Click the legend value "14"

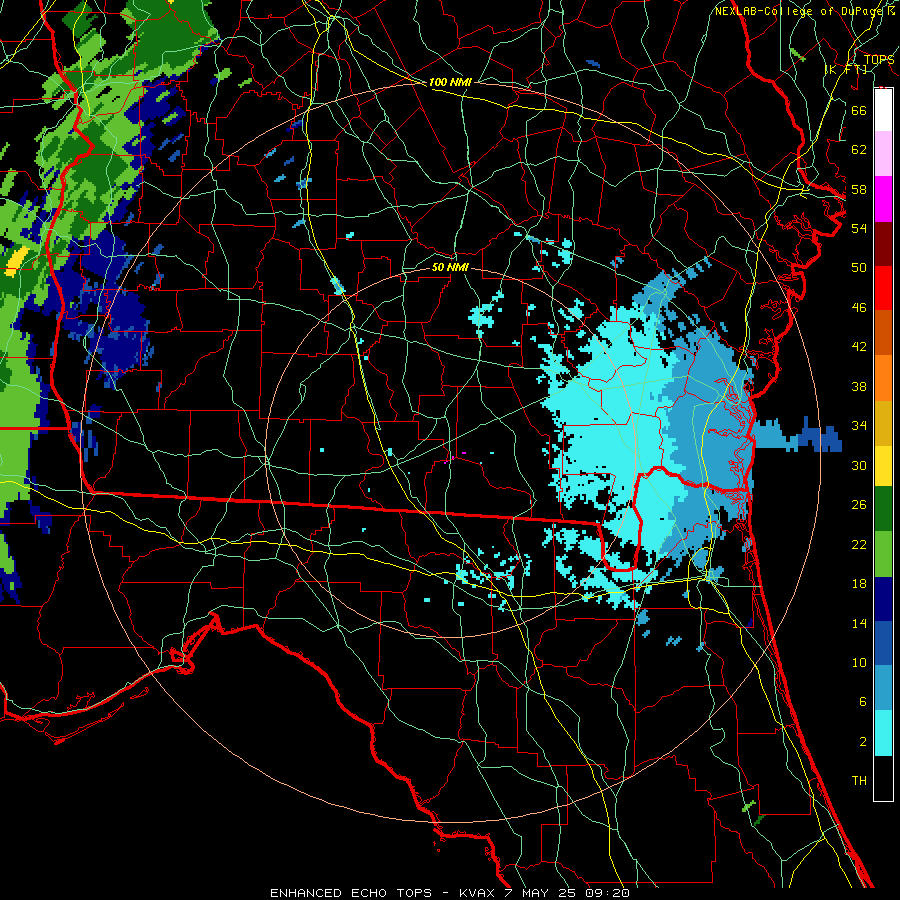pyautogui.click(x=859, y=623)
